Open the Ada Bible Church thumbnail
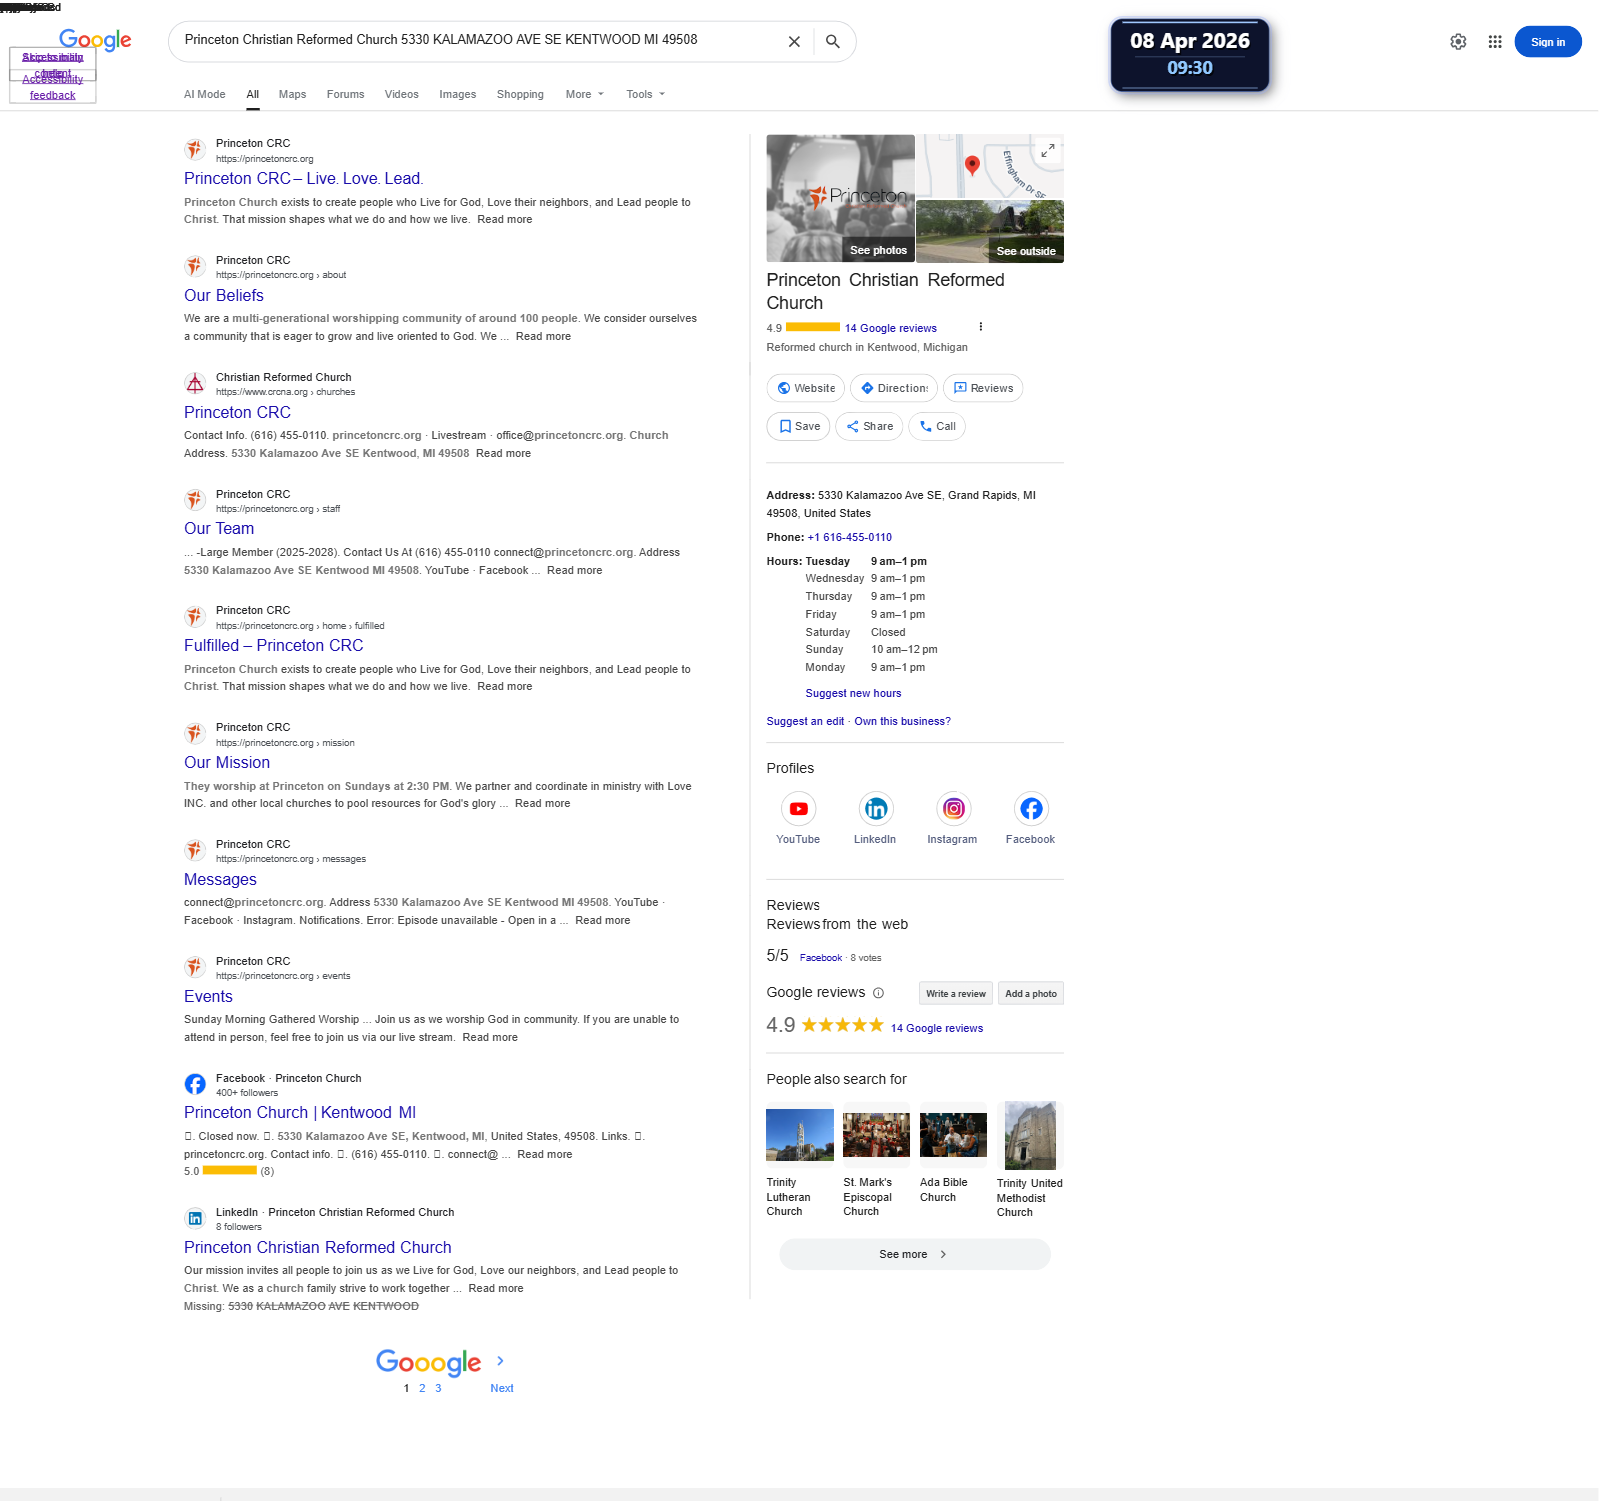The width and height of the screenshot is (1610, 1501). 953,1135
